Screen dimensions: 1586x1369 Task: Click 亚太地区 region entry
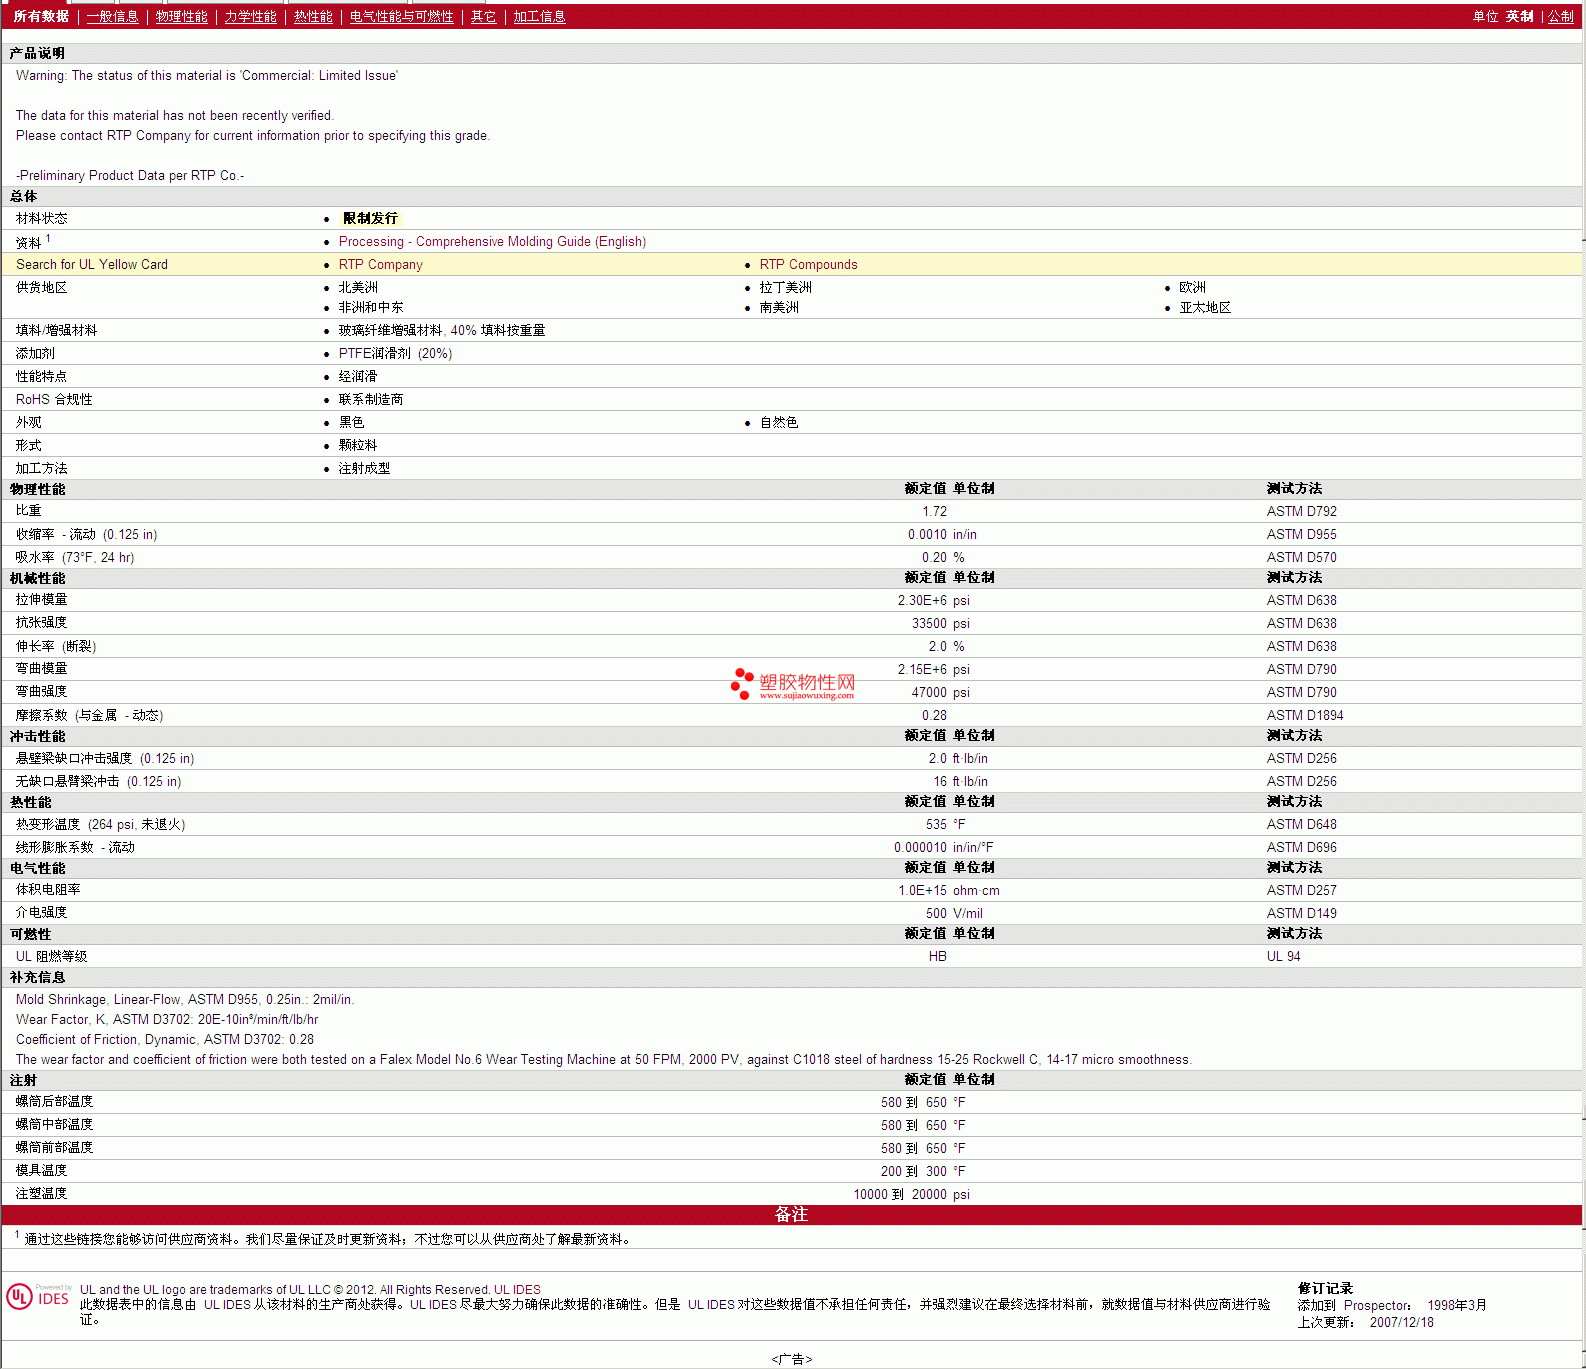point(1205,308)
